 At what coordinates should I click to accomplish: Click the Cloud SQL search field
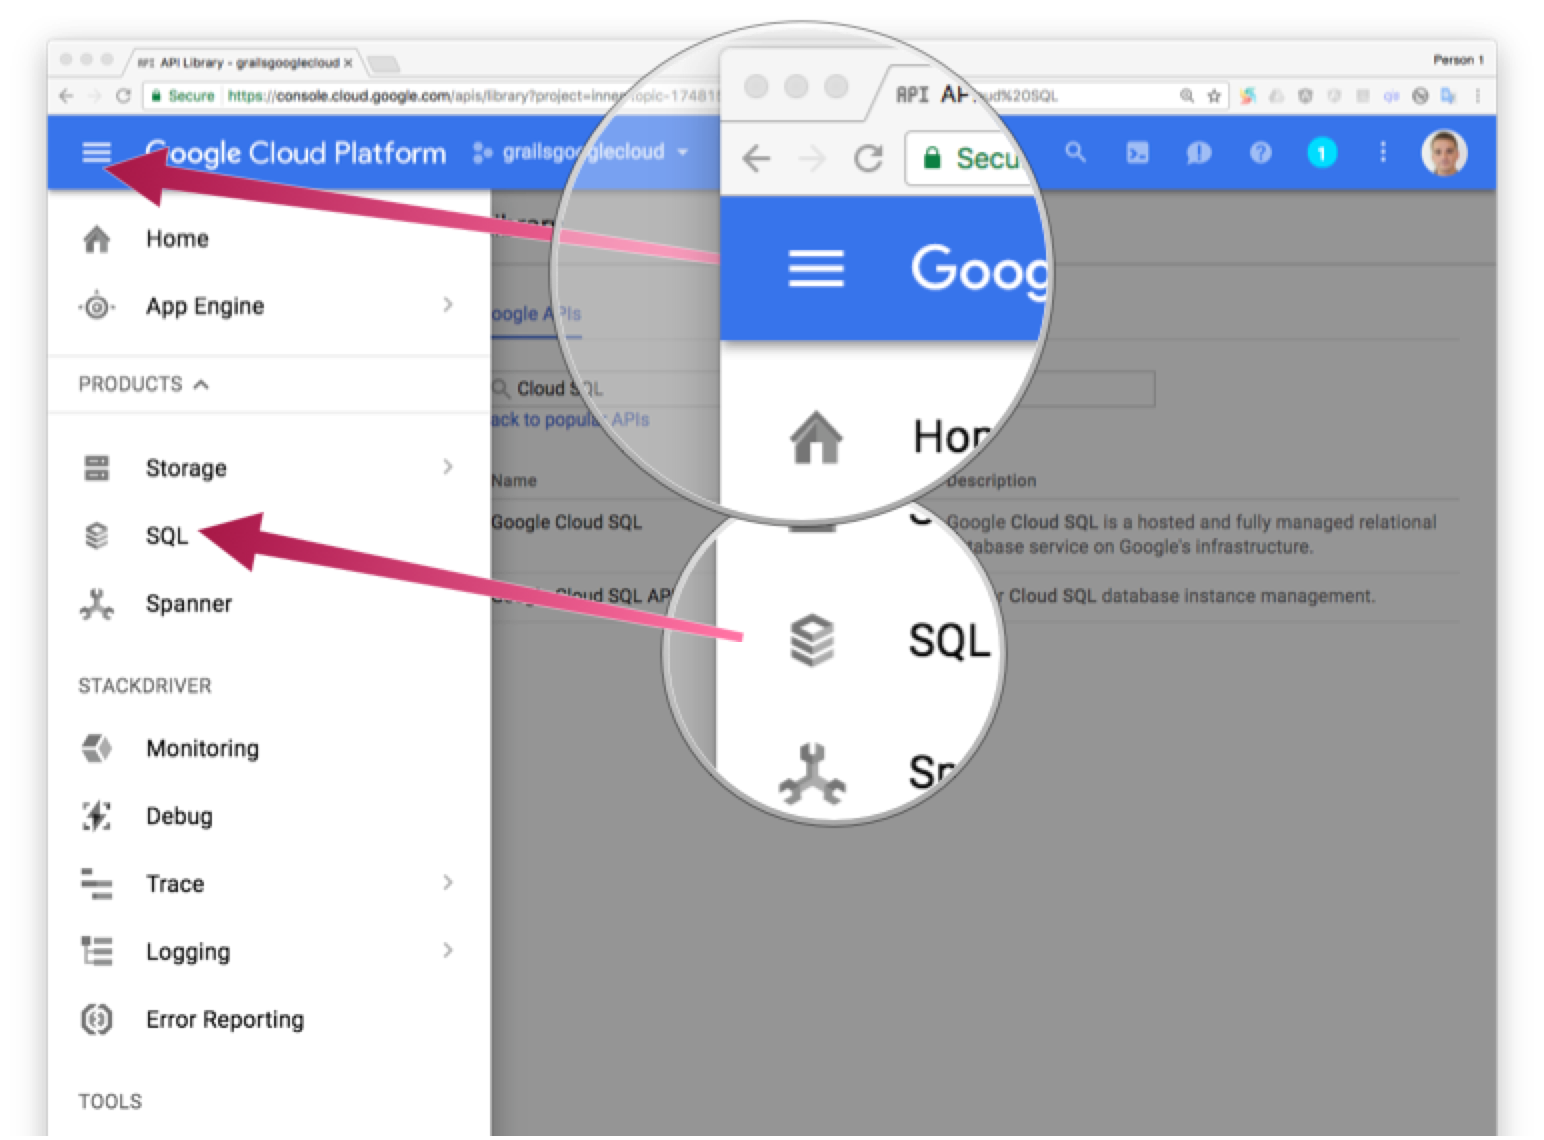822,388
